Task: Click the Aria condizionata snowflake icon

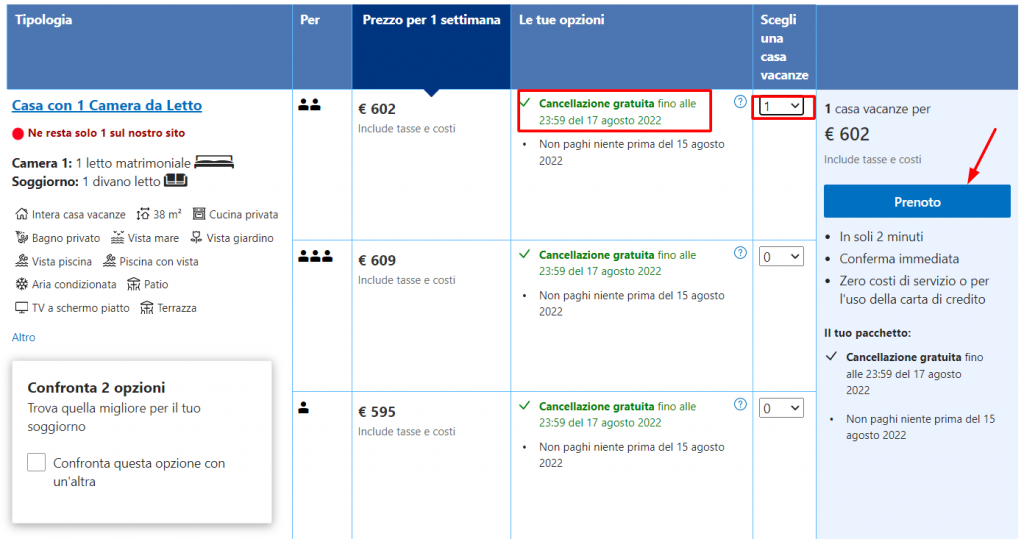Action: coord(22,284)
